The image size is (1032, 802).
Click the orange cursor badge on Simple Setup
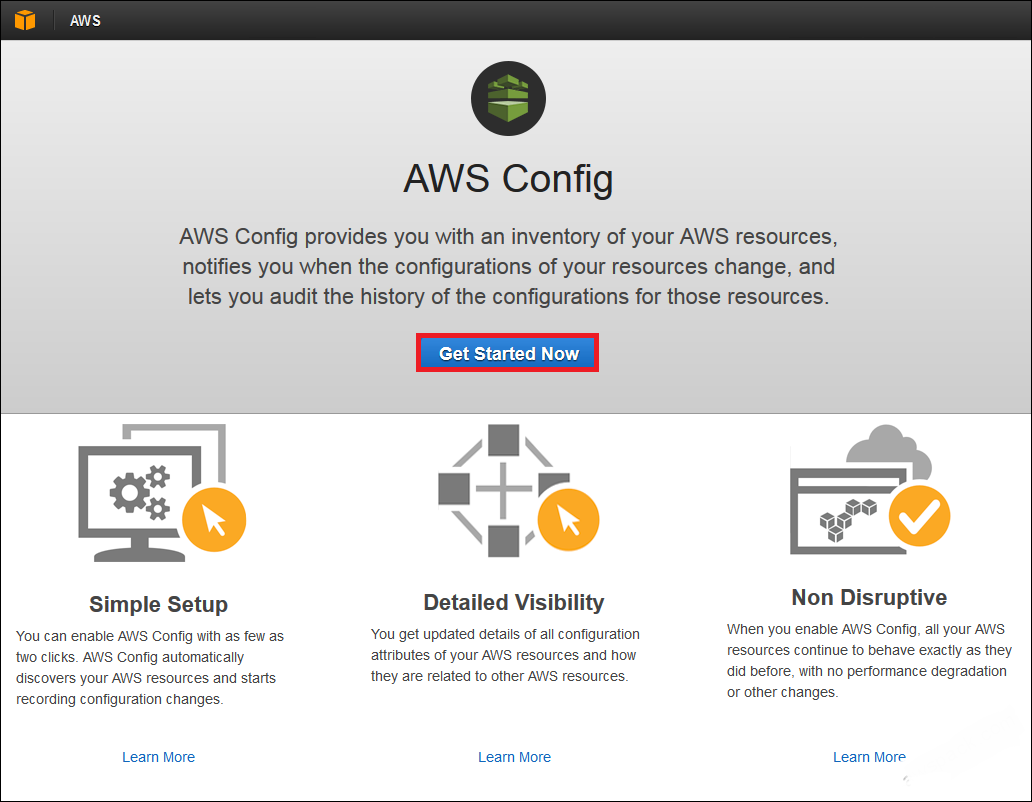(214, 520)
